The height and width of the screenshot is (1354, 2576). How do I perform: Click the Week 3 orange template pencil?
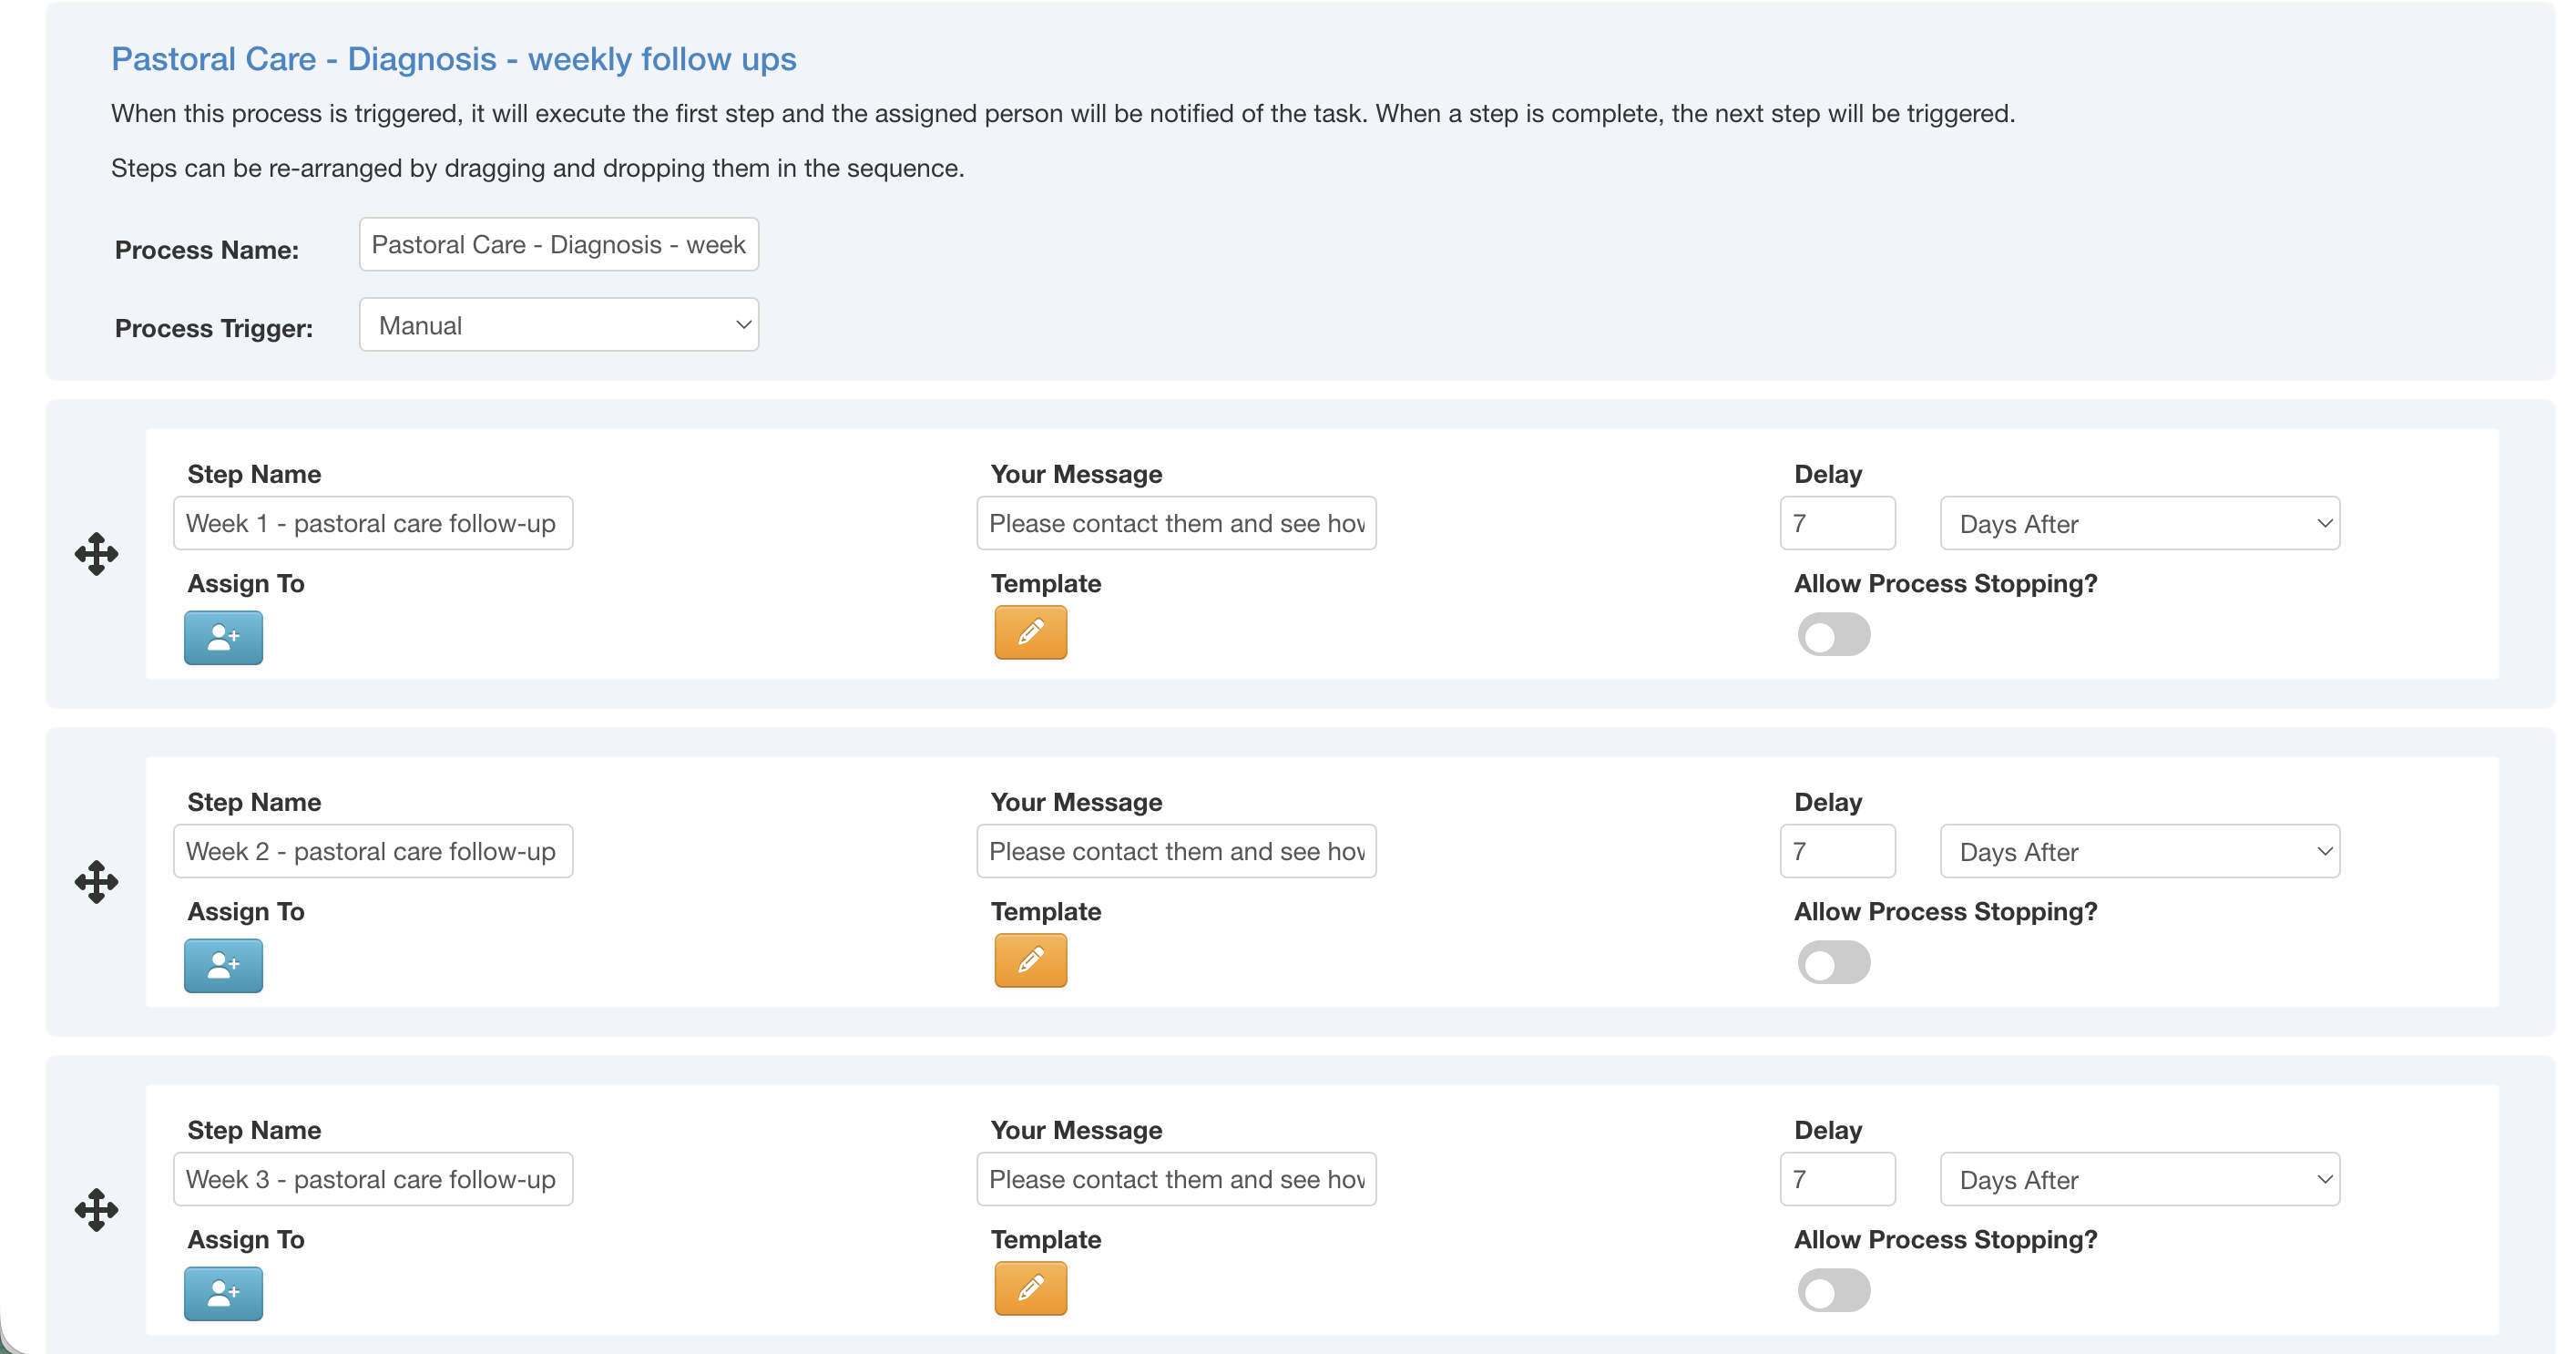pyautogui.click(x=1030, y=1288)
